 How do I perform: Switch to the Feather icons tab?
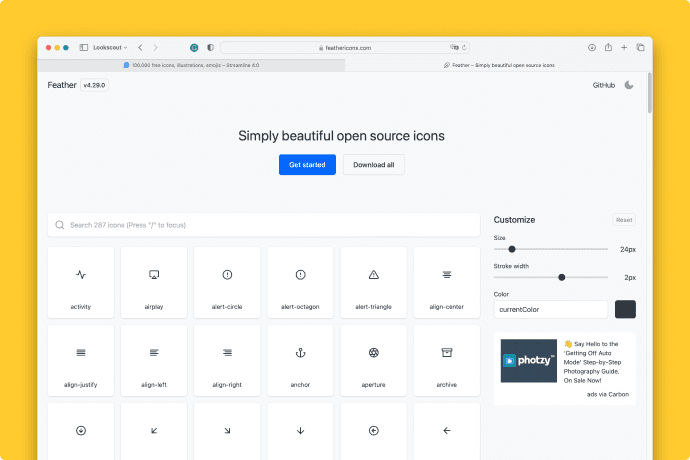(499, 65)
